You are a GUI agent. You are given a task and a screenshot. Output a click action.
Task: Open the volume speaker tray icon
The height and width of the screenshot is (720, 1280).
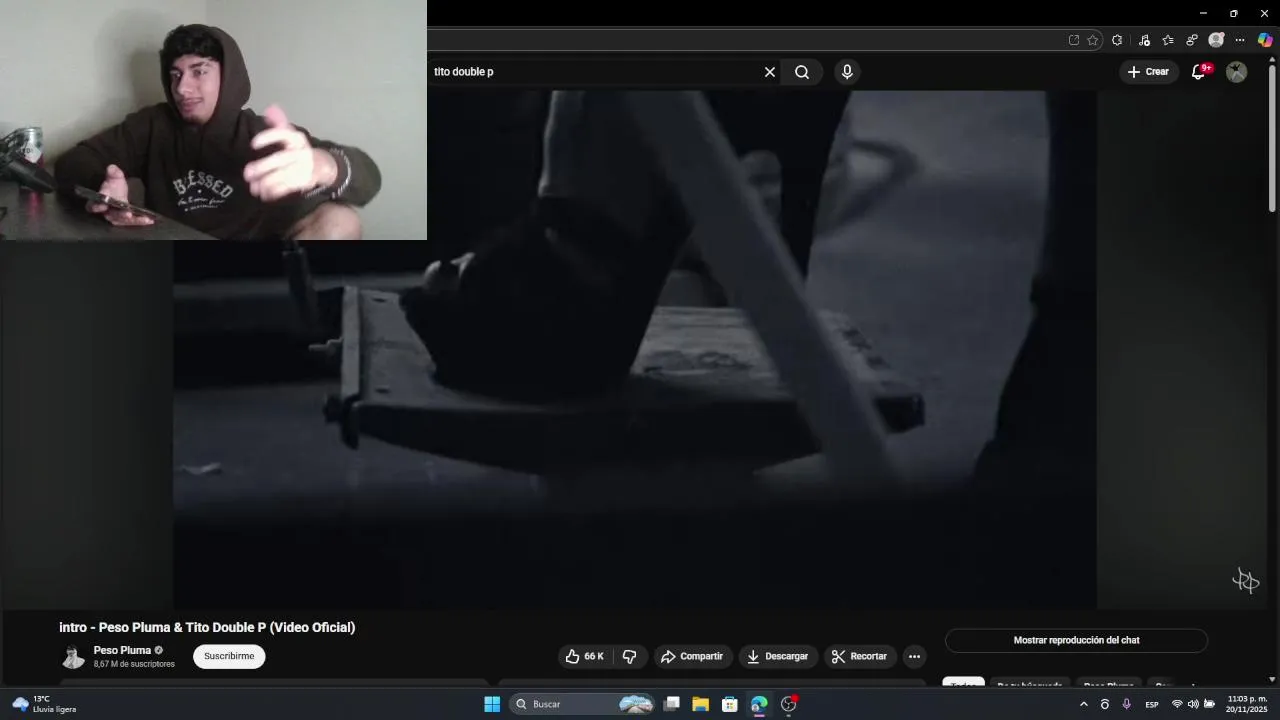1193,704
